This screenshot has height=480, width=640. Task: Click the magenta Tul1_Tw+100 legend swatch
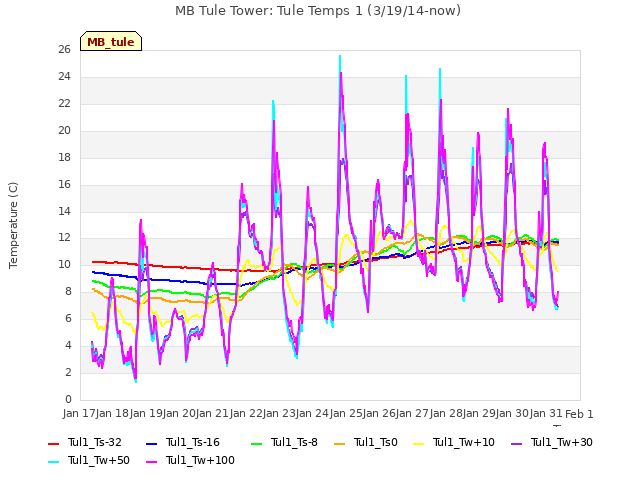pyautogui.click(x=151, y=461)
